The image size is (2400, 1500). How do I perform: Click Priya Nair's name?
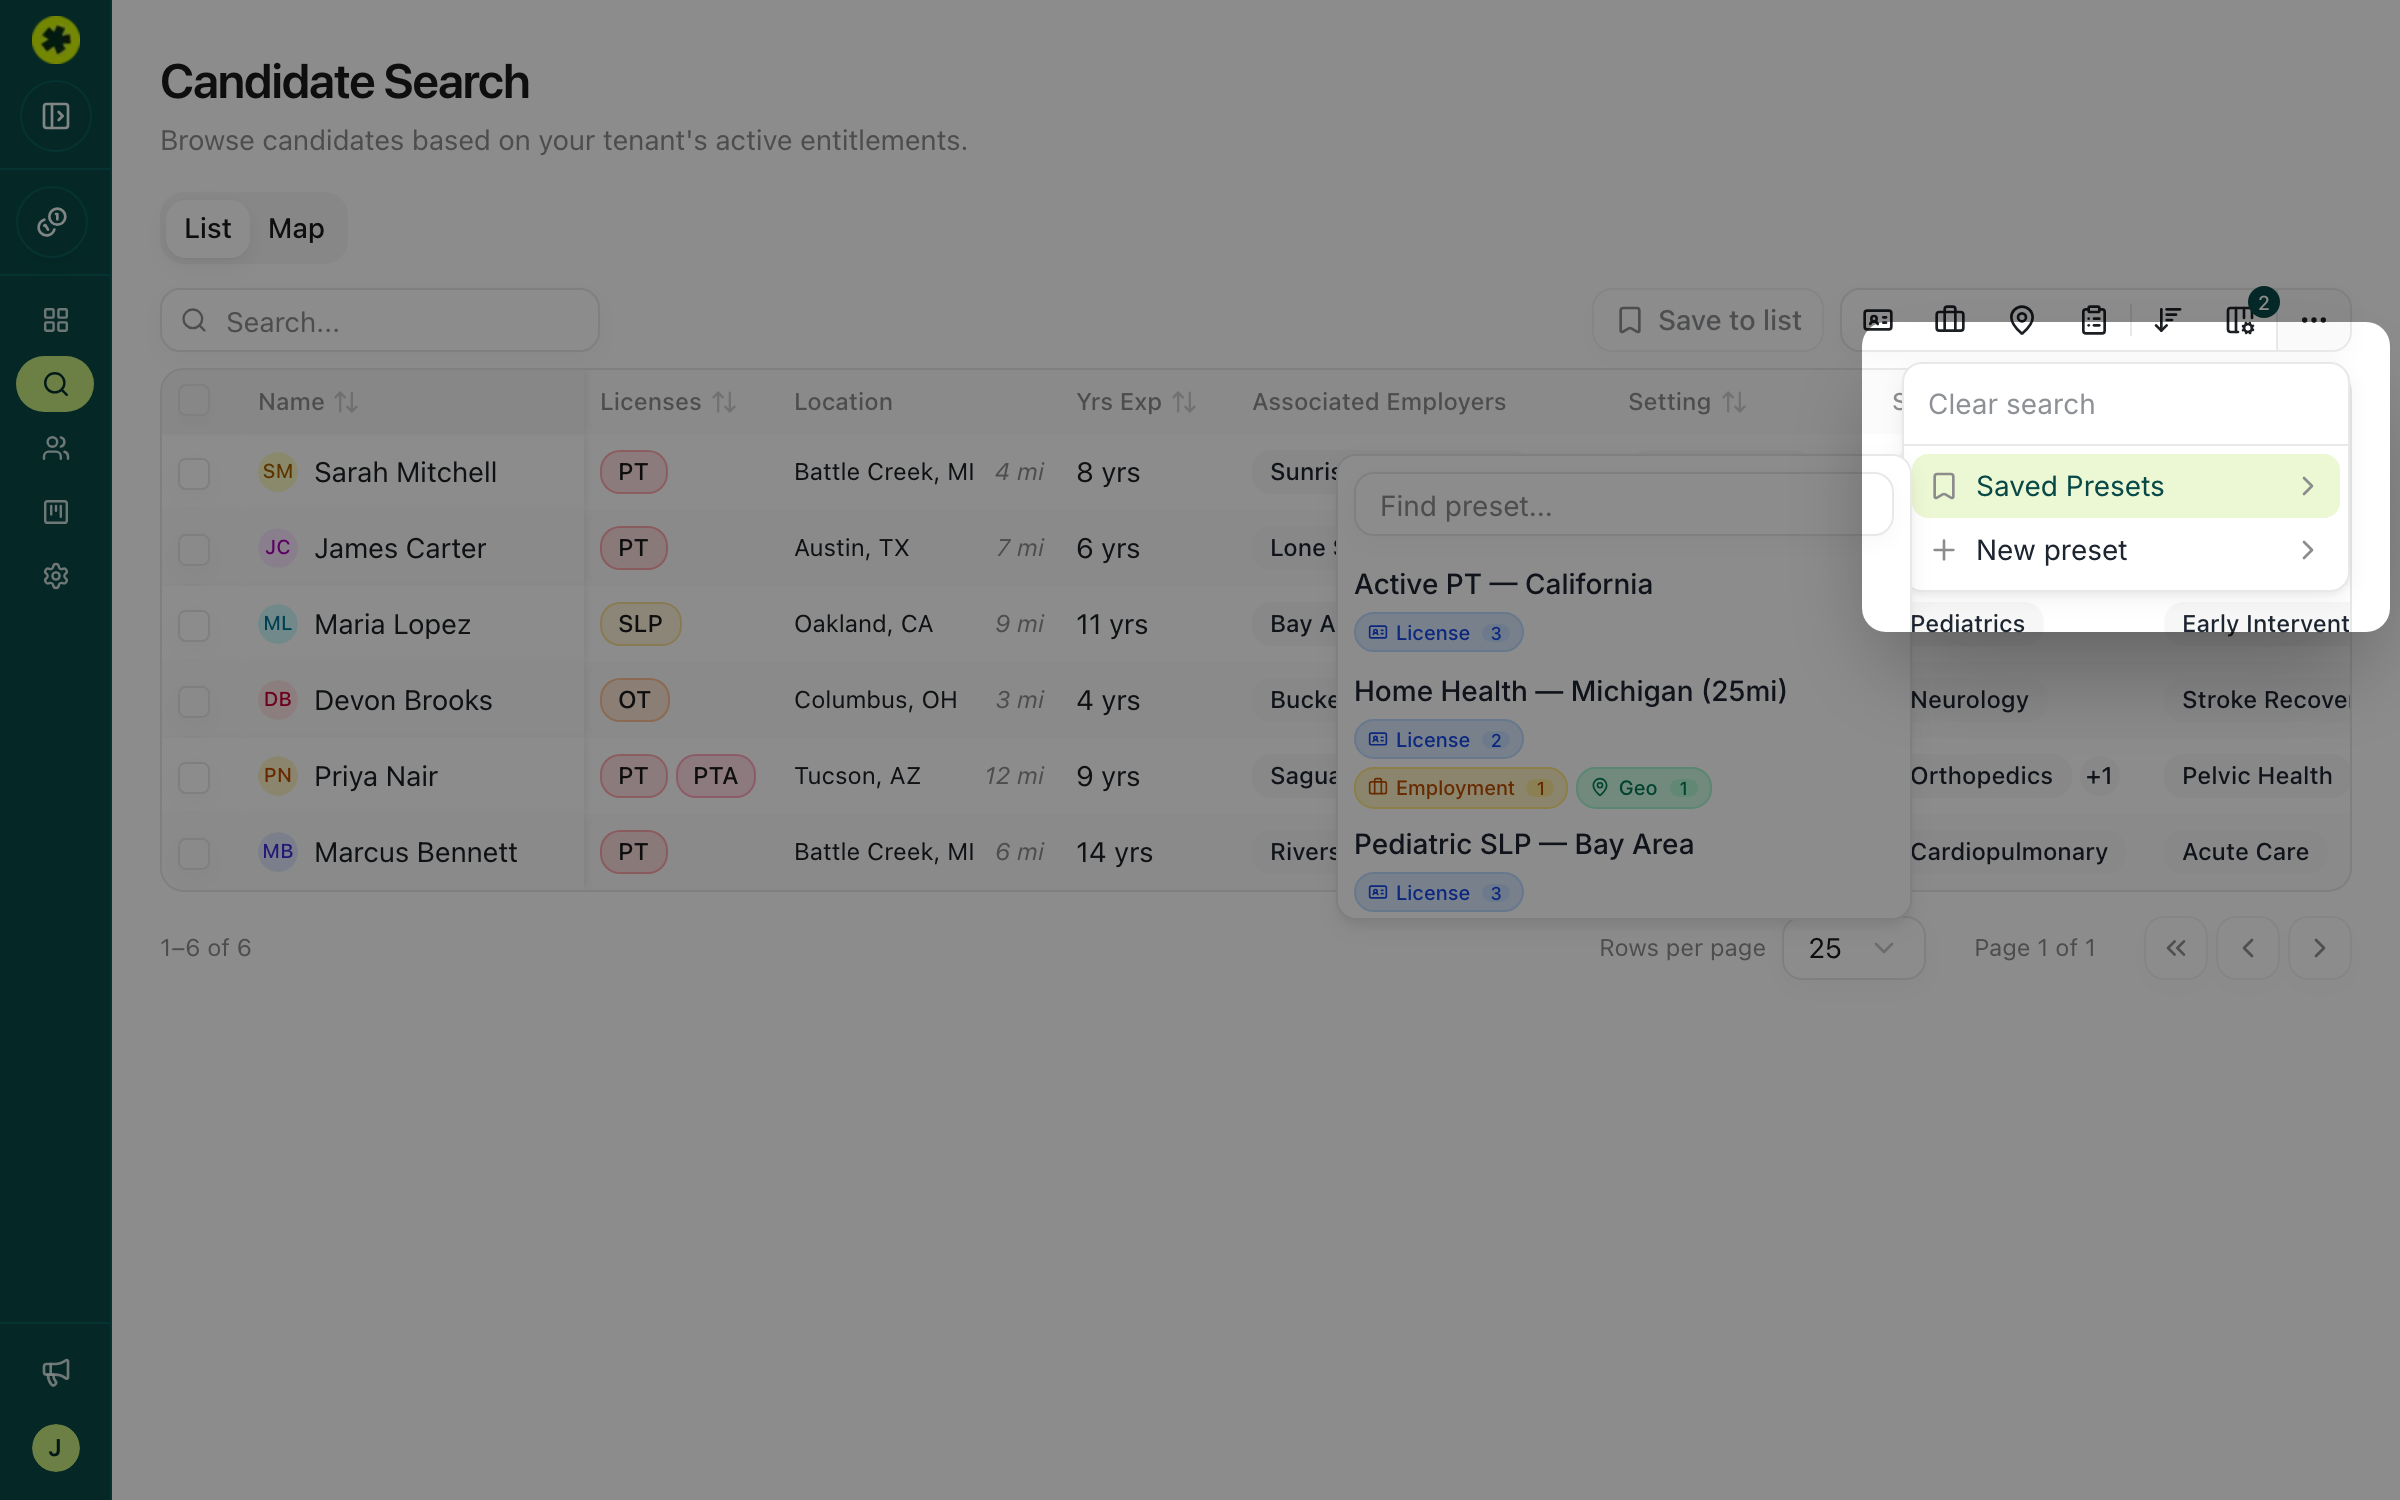coord(376,776)
